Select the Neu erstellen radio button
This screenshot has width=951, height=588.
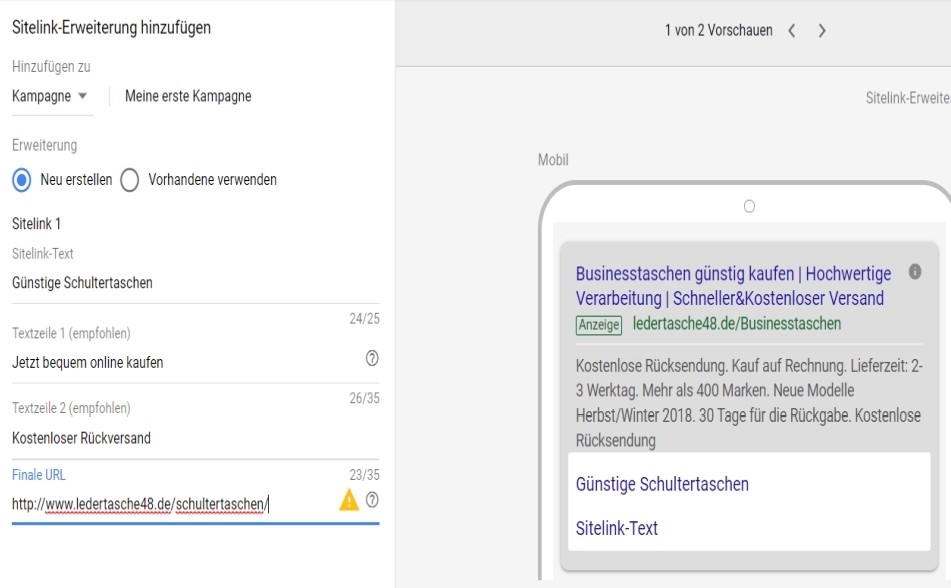click(x=21, y=180)
